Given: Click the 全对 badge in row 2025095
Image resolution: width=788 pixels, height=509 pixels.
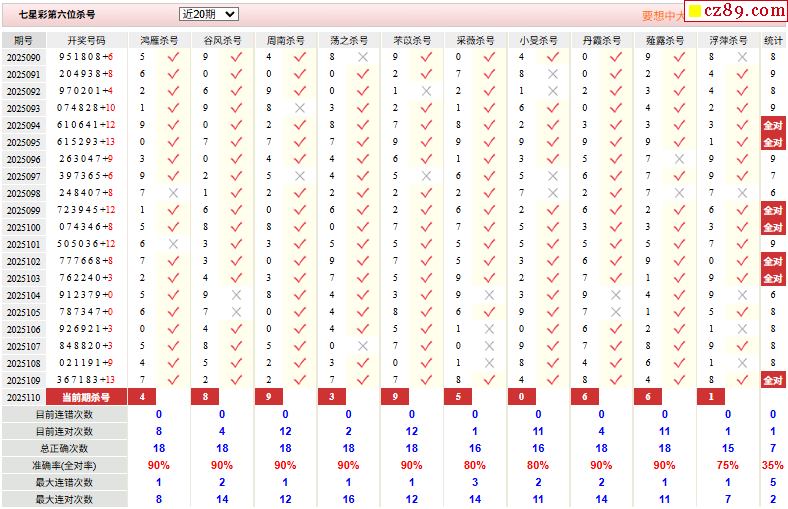Looking at the screenshot, I should click(x=773, y=142).
